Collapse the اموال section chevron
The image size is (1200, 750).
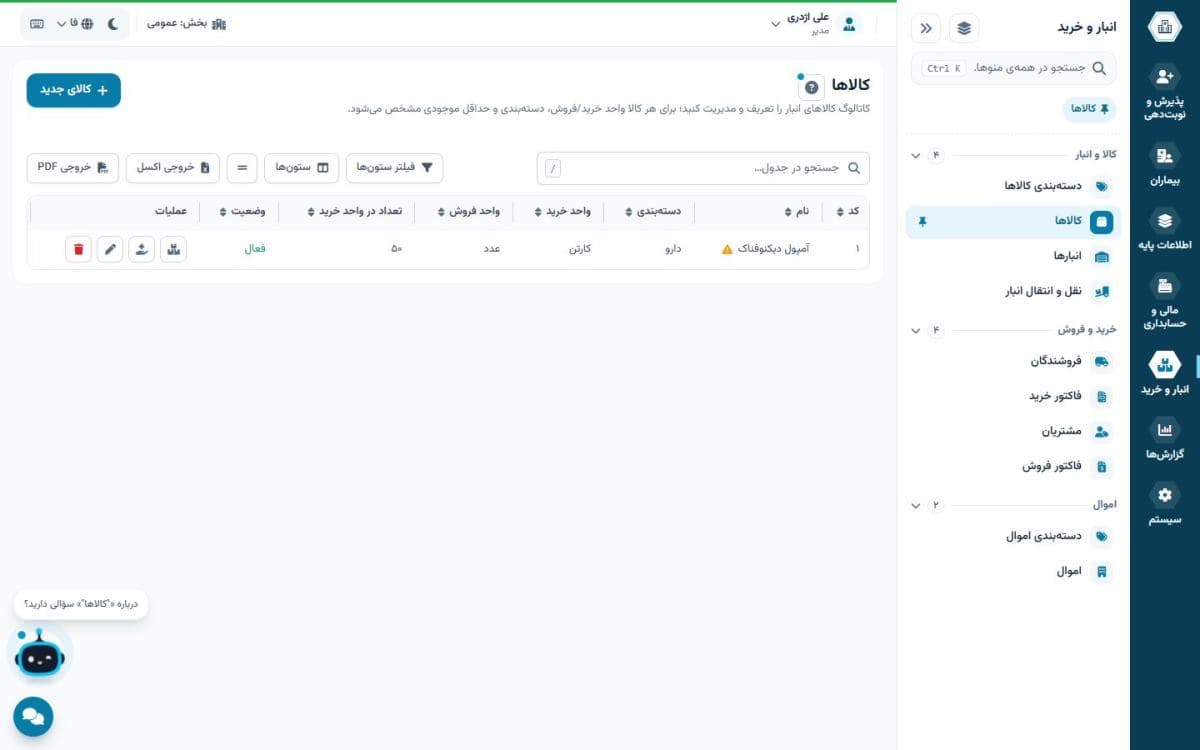[916, 505]
